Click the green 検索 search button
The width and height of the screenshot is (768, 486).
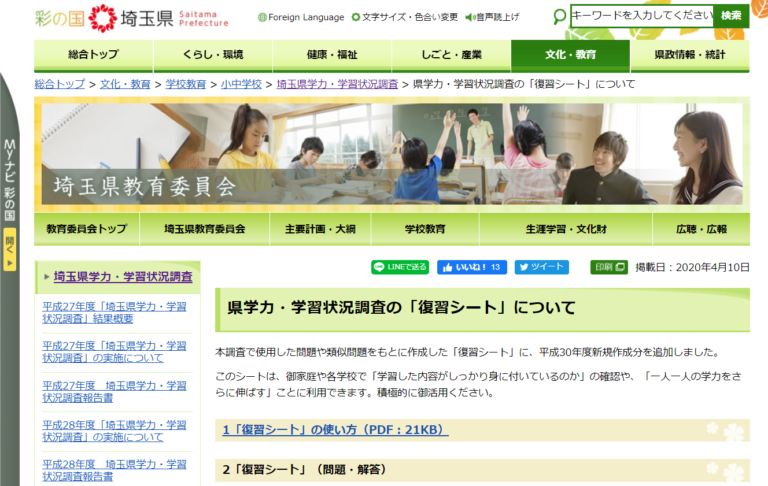(x=731, y=16)
